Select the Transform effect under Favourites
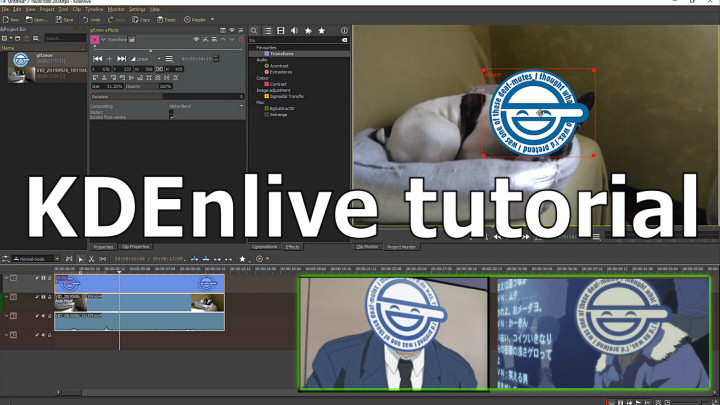This screenshot has height=405, width=720. (281, 54)
